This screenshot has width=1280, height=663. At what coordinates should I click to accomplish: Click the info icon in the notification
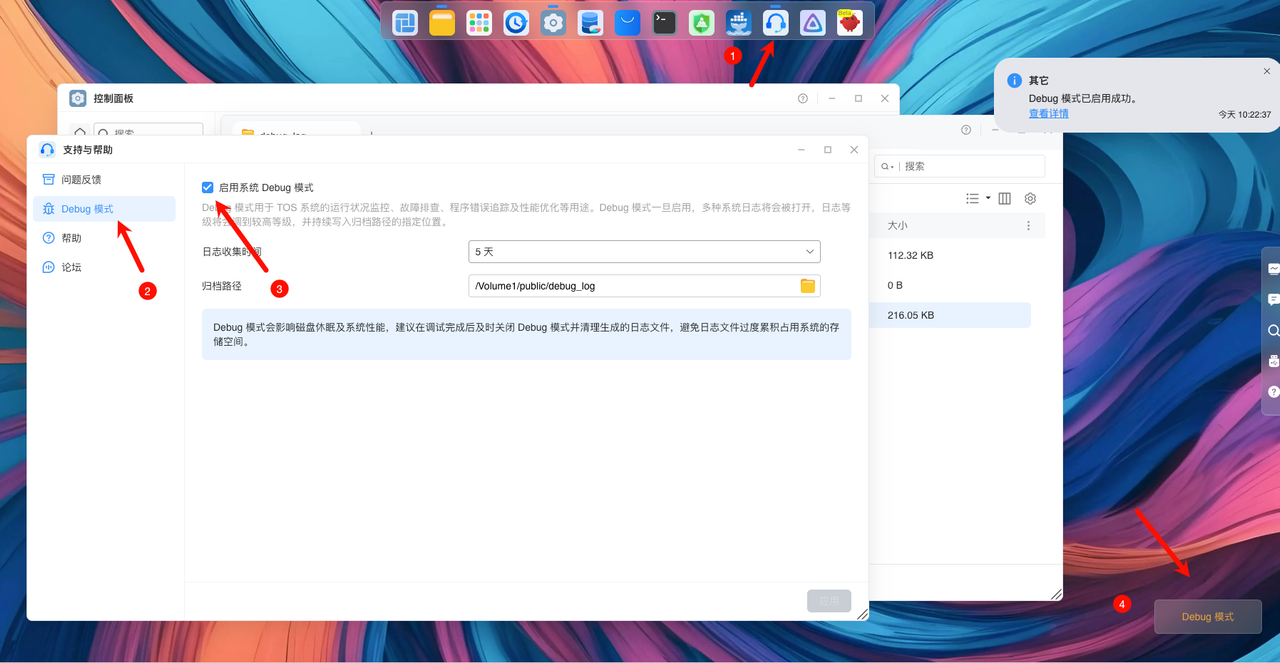pos(1014,80)
